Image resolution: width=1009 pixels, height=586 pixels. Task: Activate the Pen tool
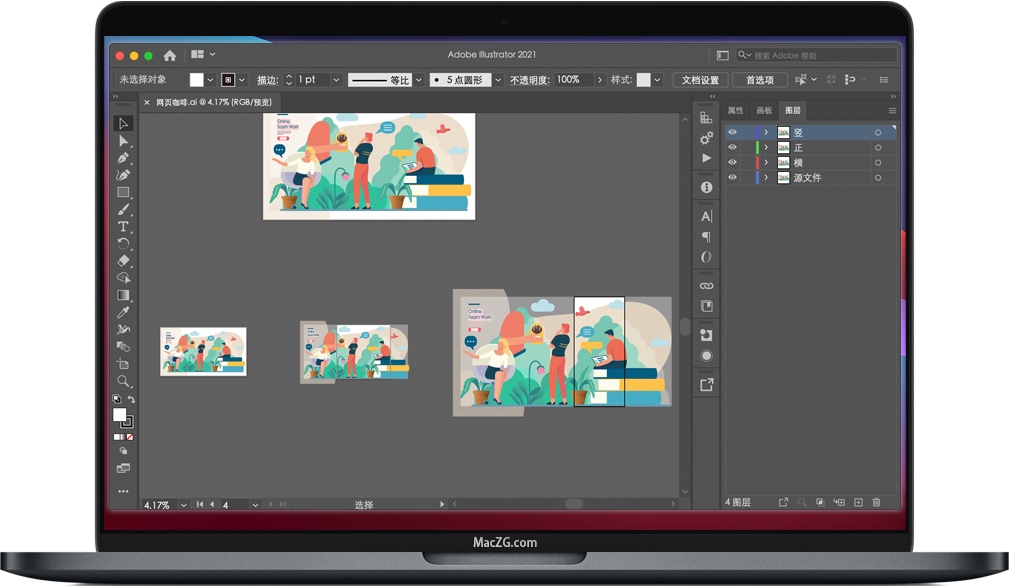[124, 158]
